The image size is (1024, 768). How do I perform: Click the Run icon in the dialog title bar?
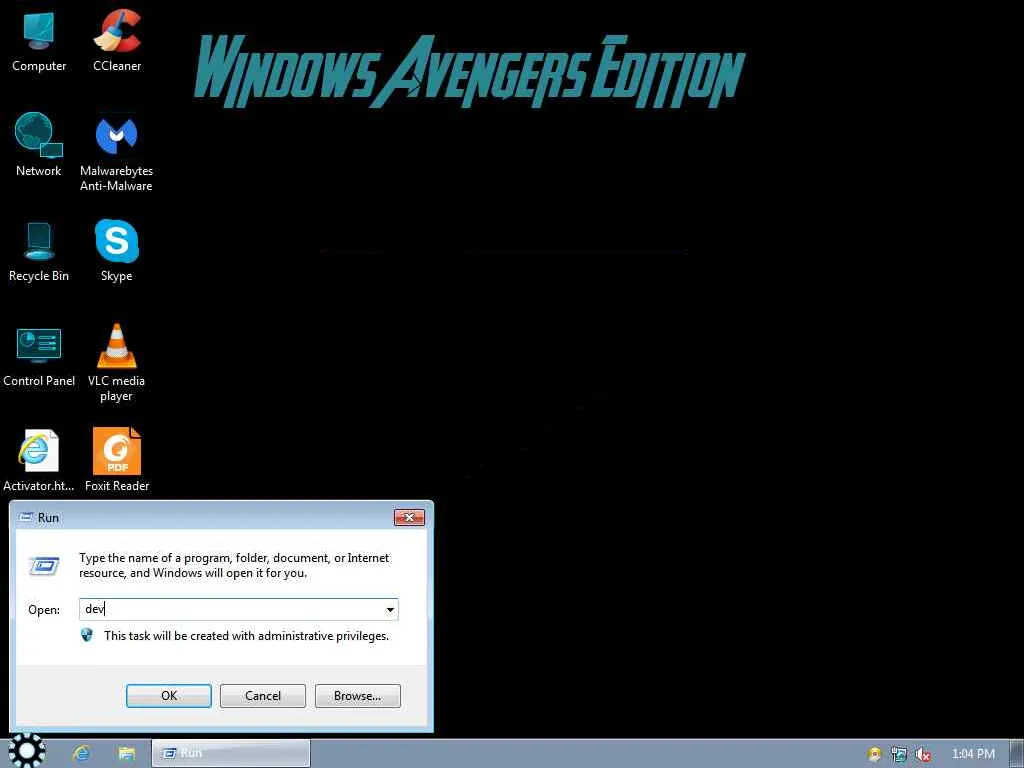(x=26, y=517)
